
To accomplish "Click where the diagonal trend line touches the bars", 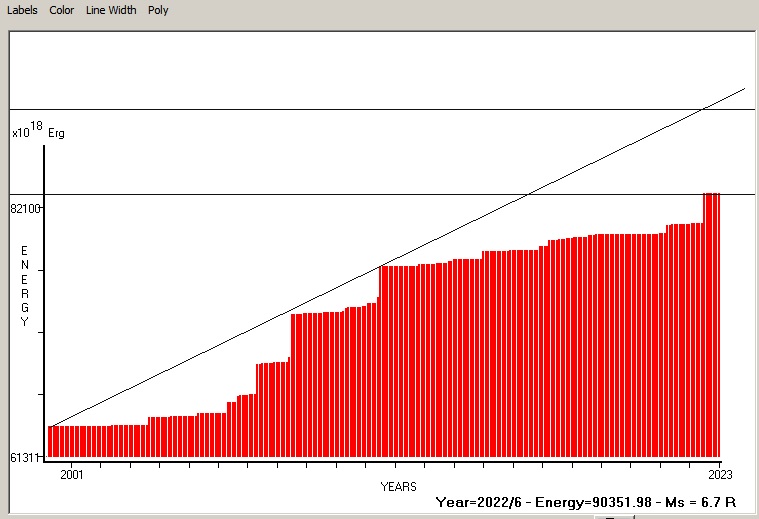I will (x=382, y=267).
